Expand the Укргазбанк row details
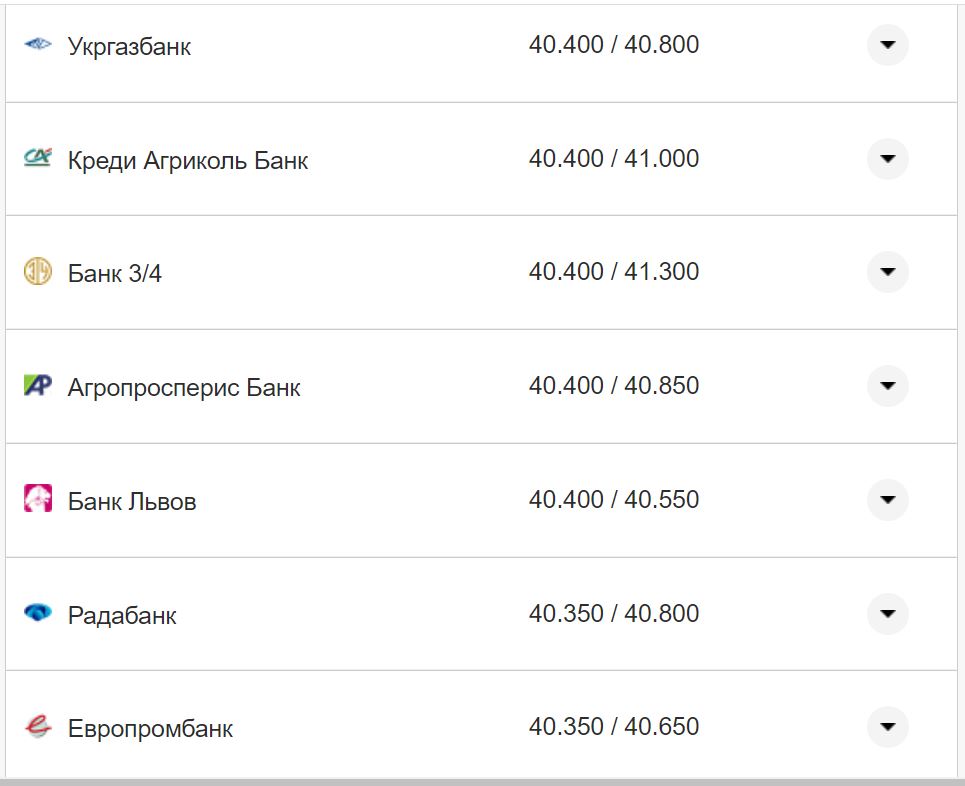The height and width of the screenshot is (786, 965). [887, 45]
